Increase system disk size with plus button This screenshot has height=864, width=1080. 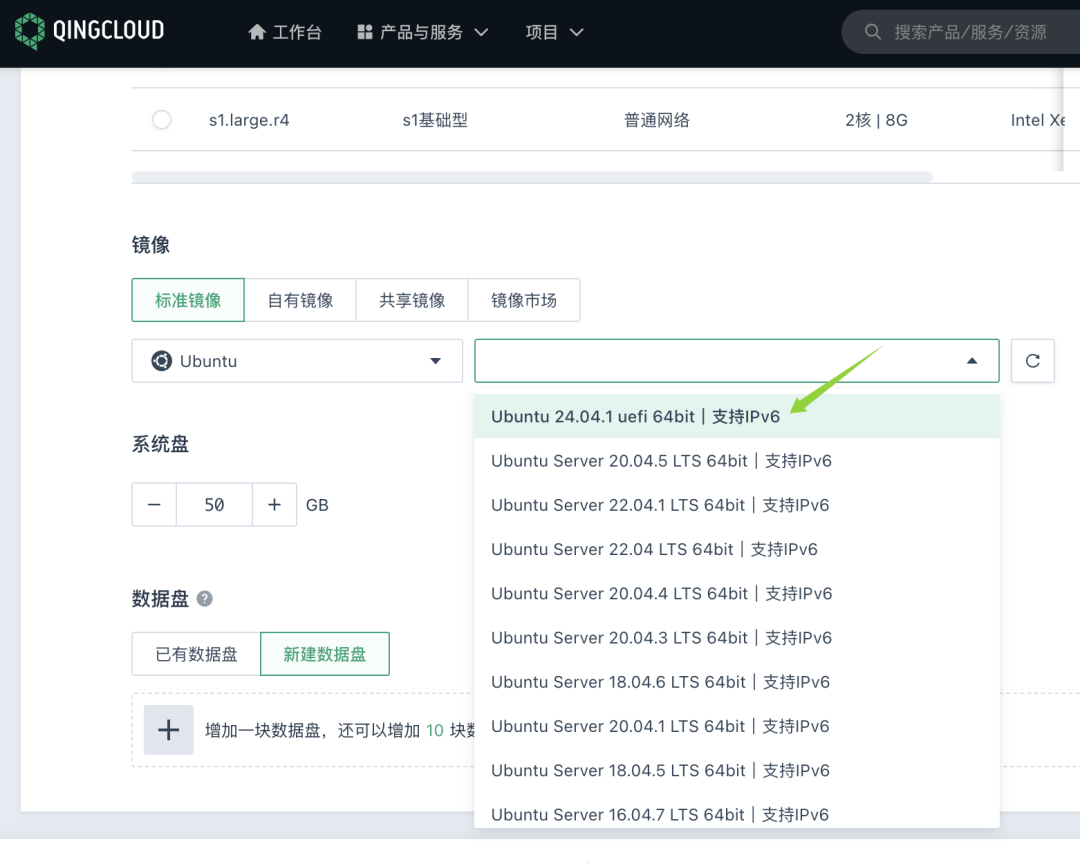click(x=274, y=505)
